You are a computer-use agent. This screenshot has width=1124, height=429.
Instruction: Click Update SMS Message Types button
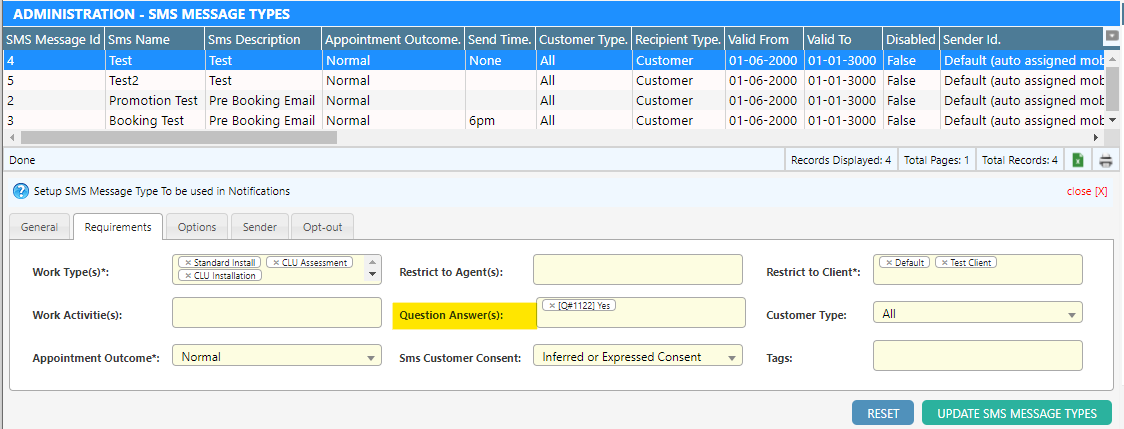tap(1016, 413)
